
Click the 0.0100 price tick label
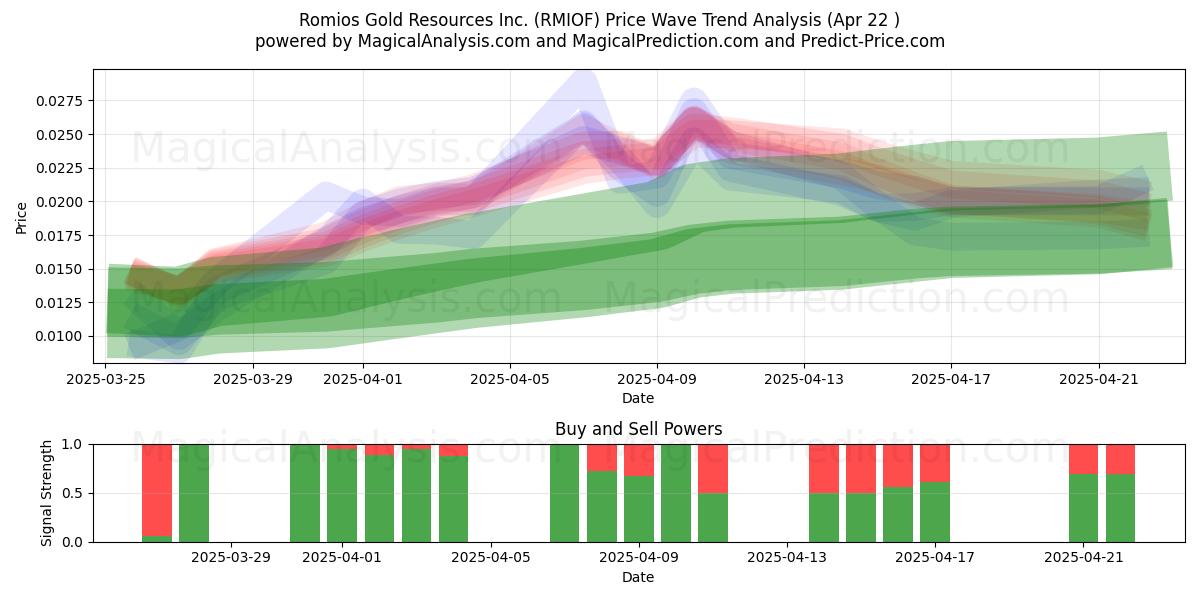[62, 336]
